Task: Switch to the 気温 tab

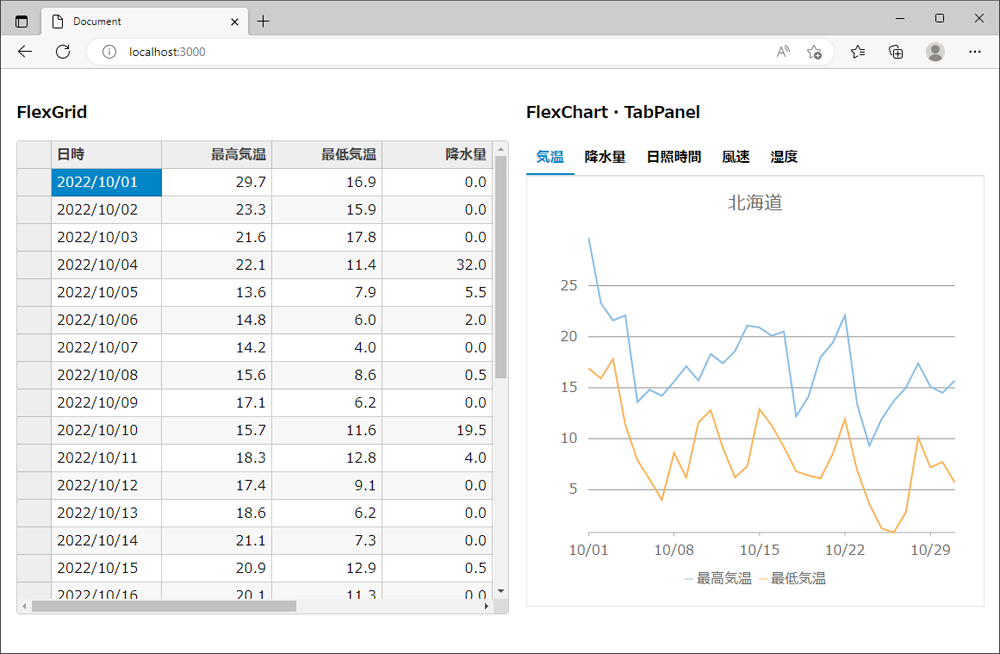Action: click(x=550, y=157)
